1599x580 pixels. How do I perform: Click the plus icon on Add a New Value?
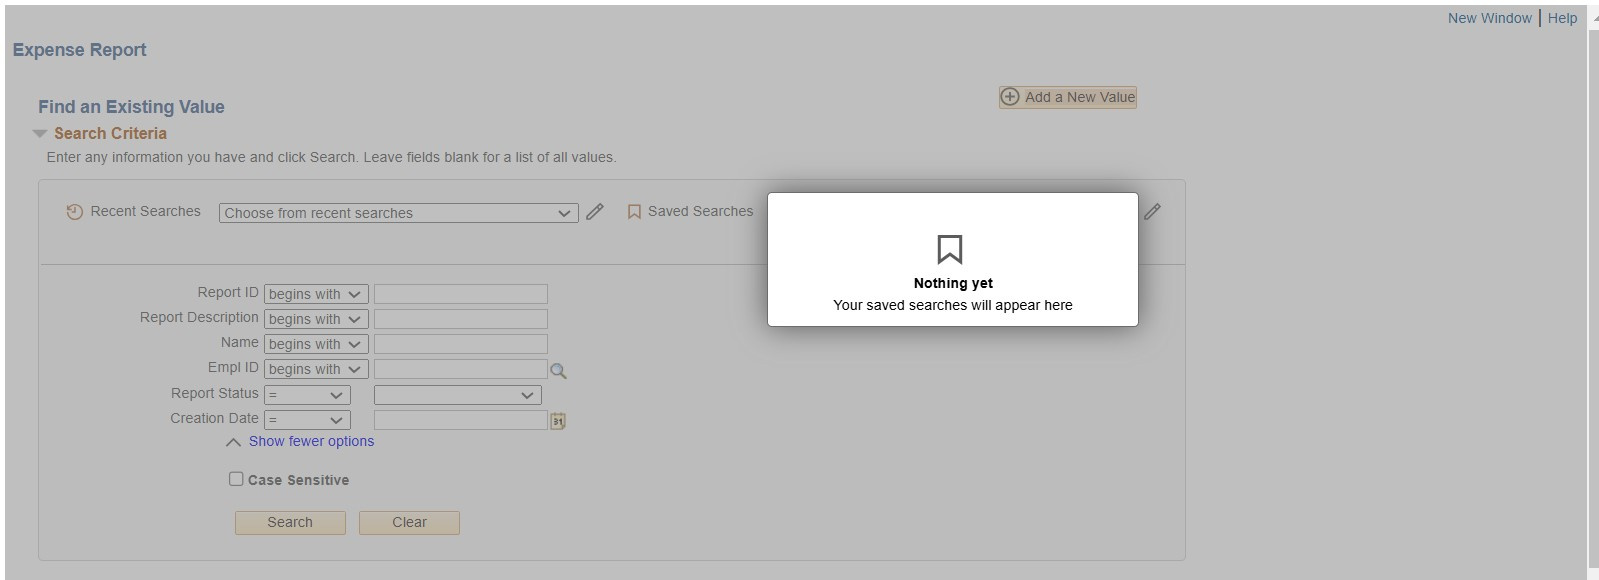(1010, 97)
